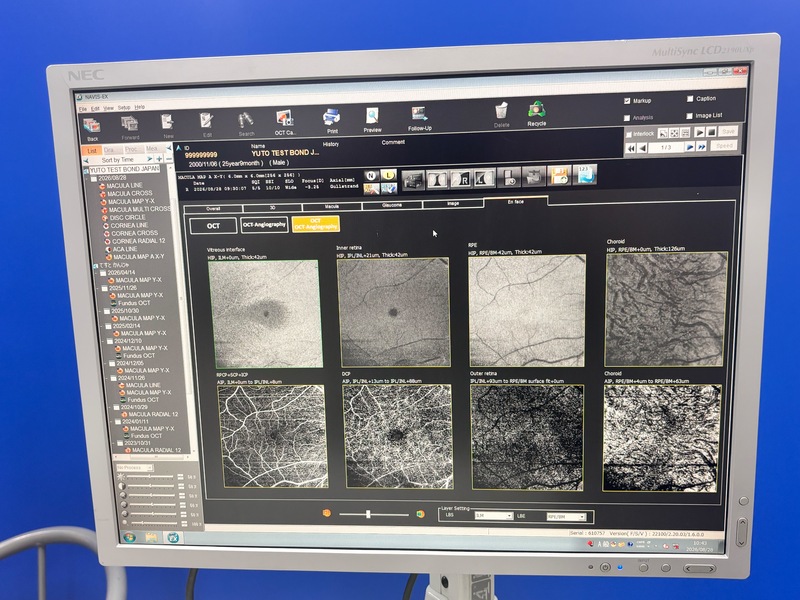The width and height of the screenshot is (800, 600).
Task: Click the Windows Start button
Action: click(129, 538)
